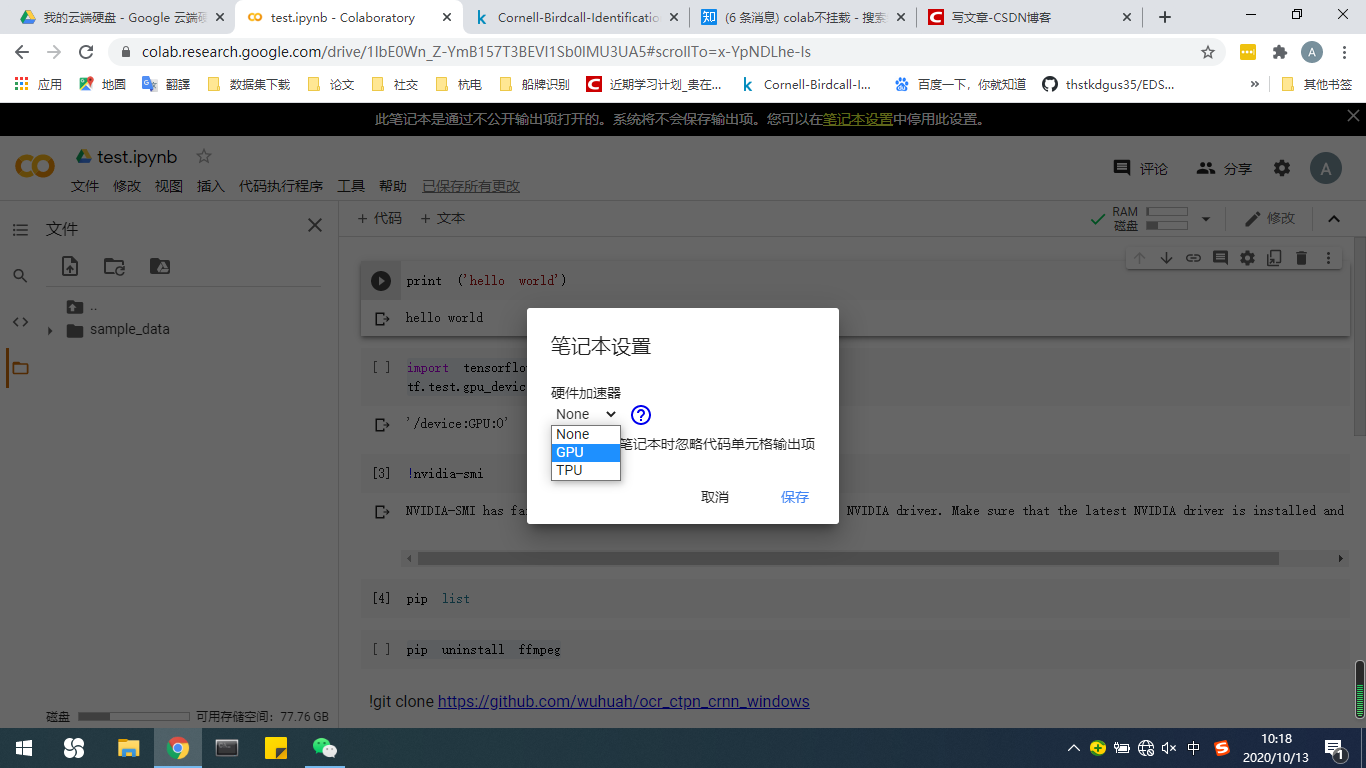Click the horizontal output scrollbar
The image size is (1366, 768).
point(848,558)
